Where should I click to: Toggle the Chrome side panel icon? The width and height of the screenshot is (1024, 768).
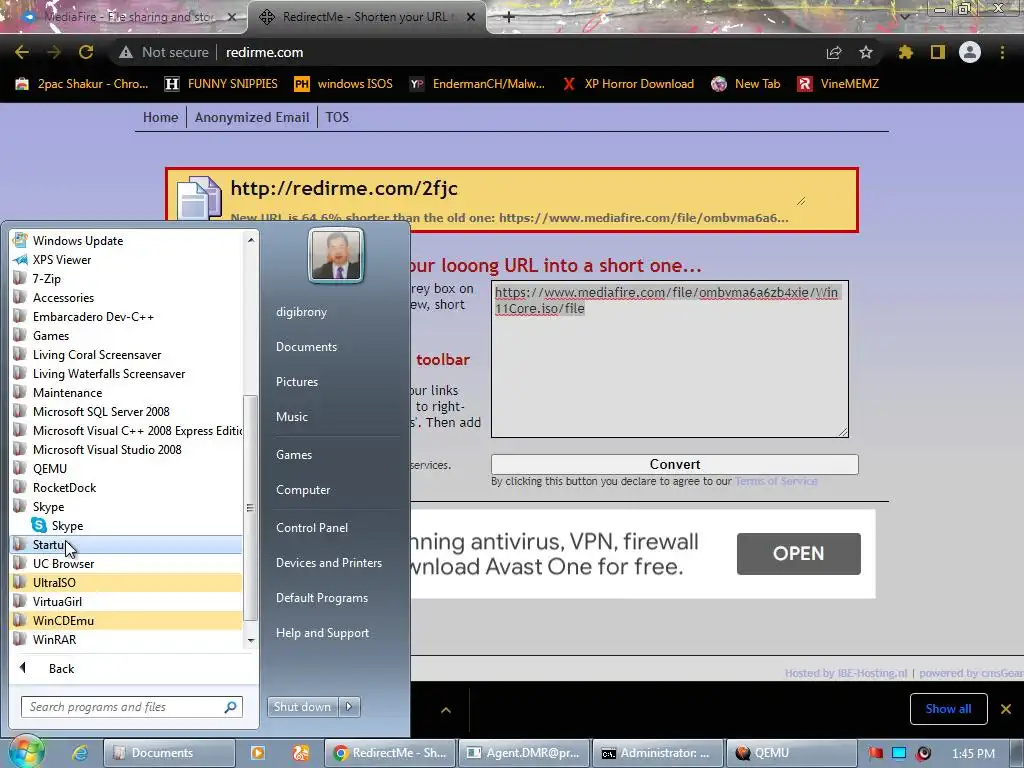pos(938,52)
